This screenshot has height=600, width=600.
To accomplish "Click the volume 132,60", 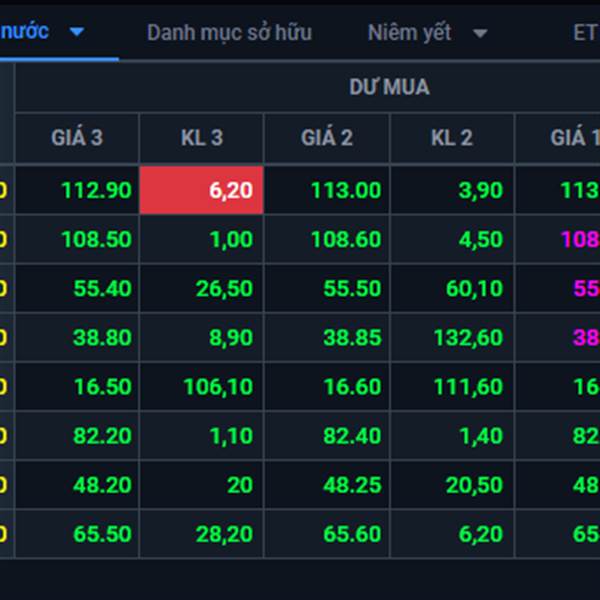I will click(468, 337).
